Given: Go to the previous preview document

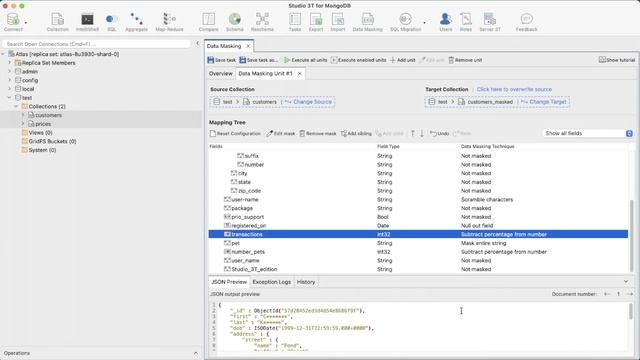Looking at the screenshot, I should click(x=607, y=294).
